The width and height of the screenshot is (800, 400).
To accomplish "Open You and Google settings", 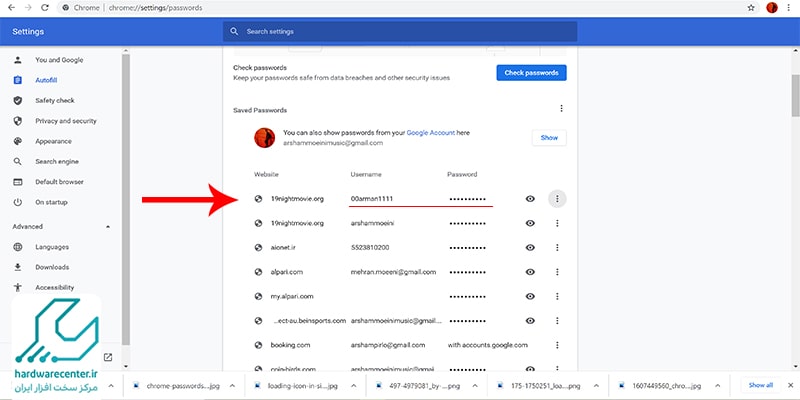I will click(59, 60).
